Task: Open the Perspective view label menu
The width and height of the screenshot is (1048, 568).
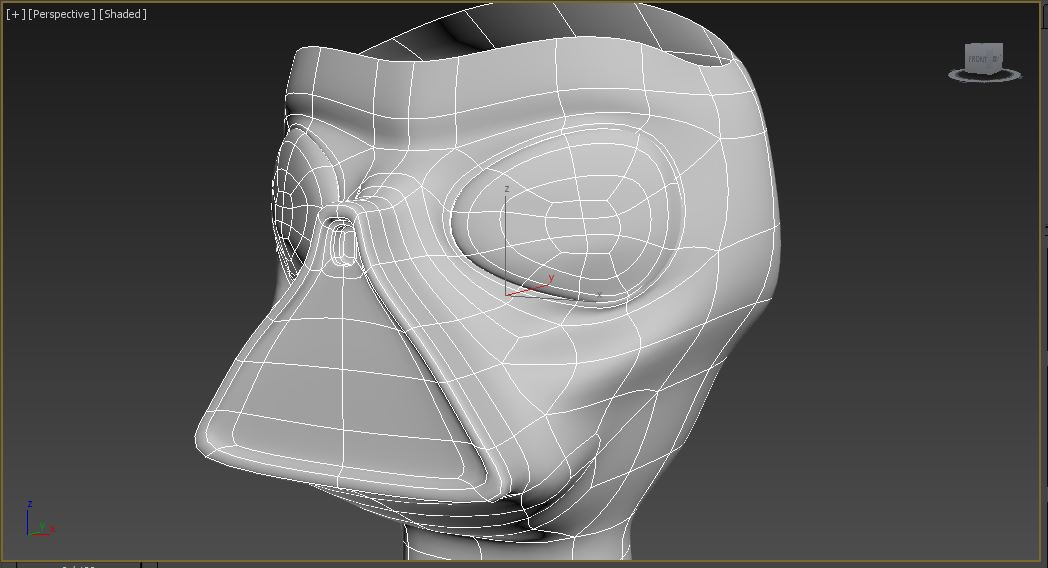Action: pyautogui.click(x=61, y=14)
